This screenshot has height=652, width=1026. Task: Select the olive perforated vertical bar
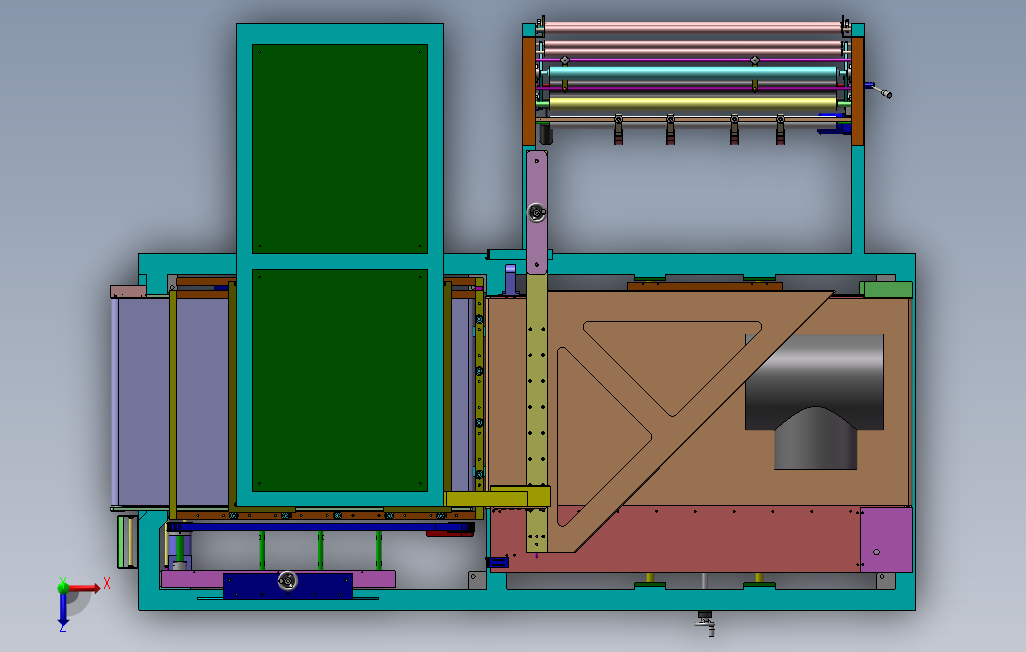[x=537, y=412]
